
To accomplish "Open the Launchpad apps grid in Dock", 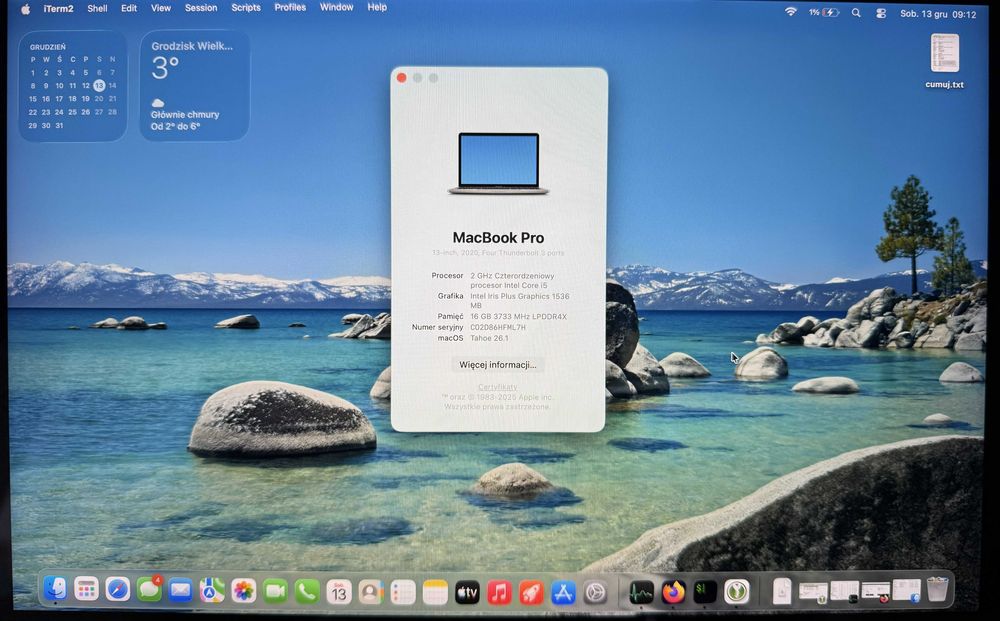I will [x=86, y=590].
